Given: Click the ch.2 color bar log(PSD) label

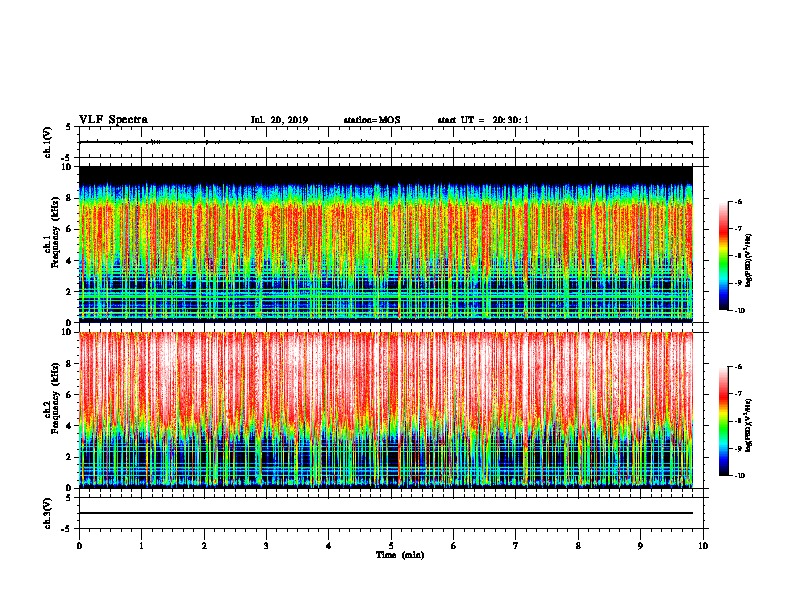Looking at the screenshot, I should coord(748,425).
